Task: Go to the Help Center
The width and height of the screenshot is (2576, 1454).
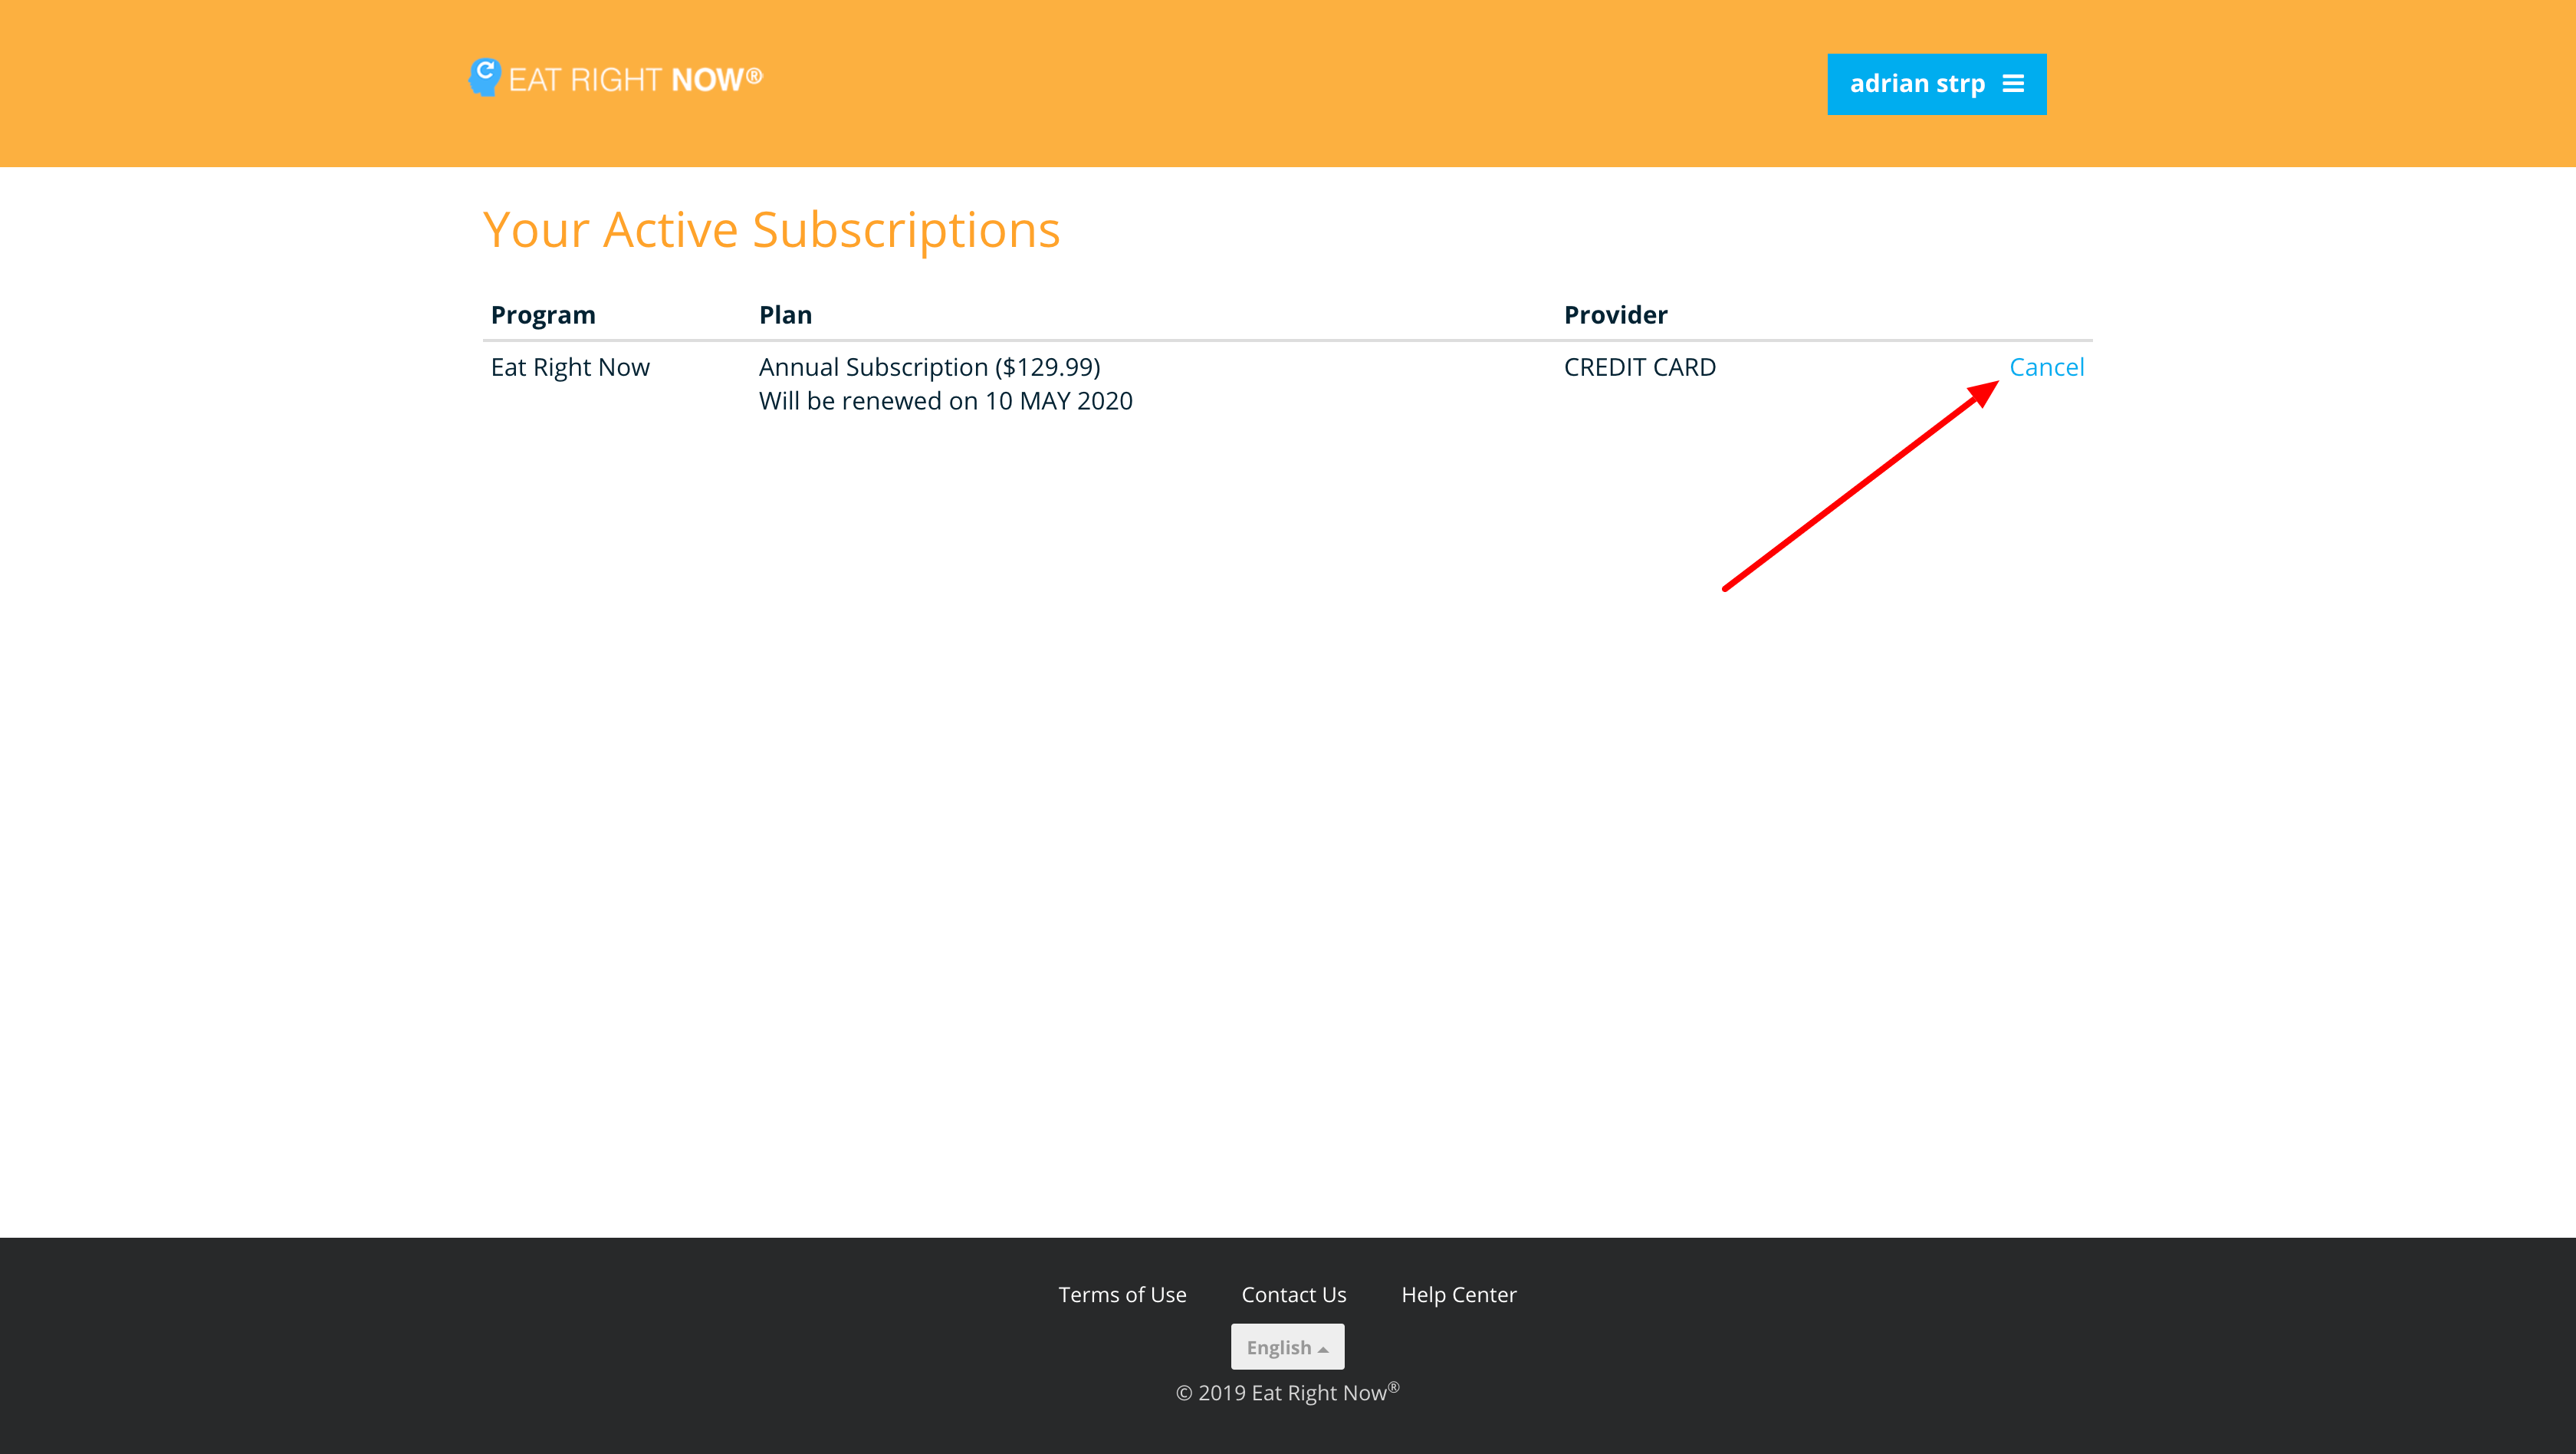Action: tap(1458, 1294)
